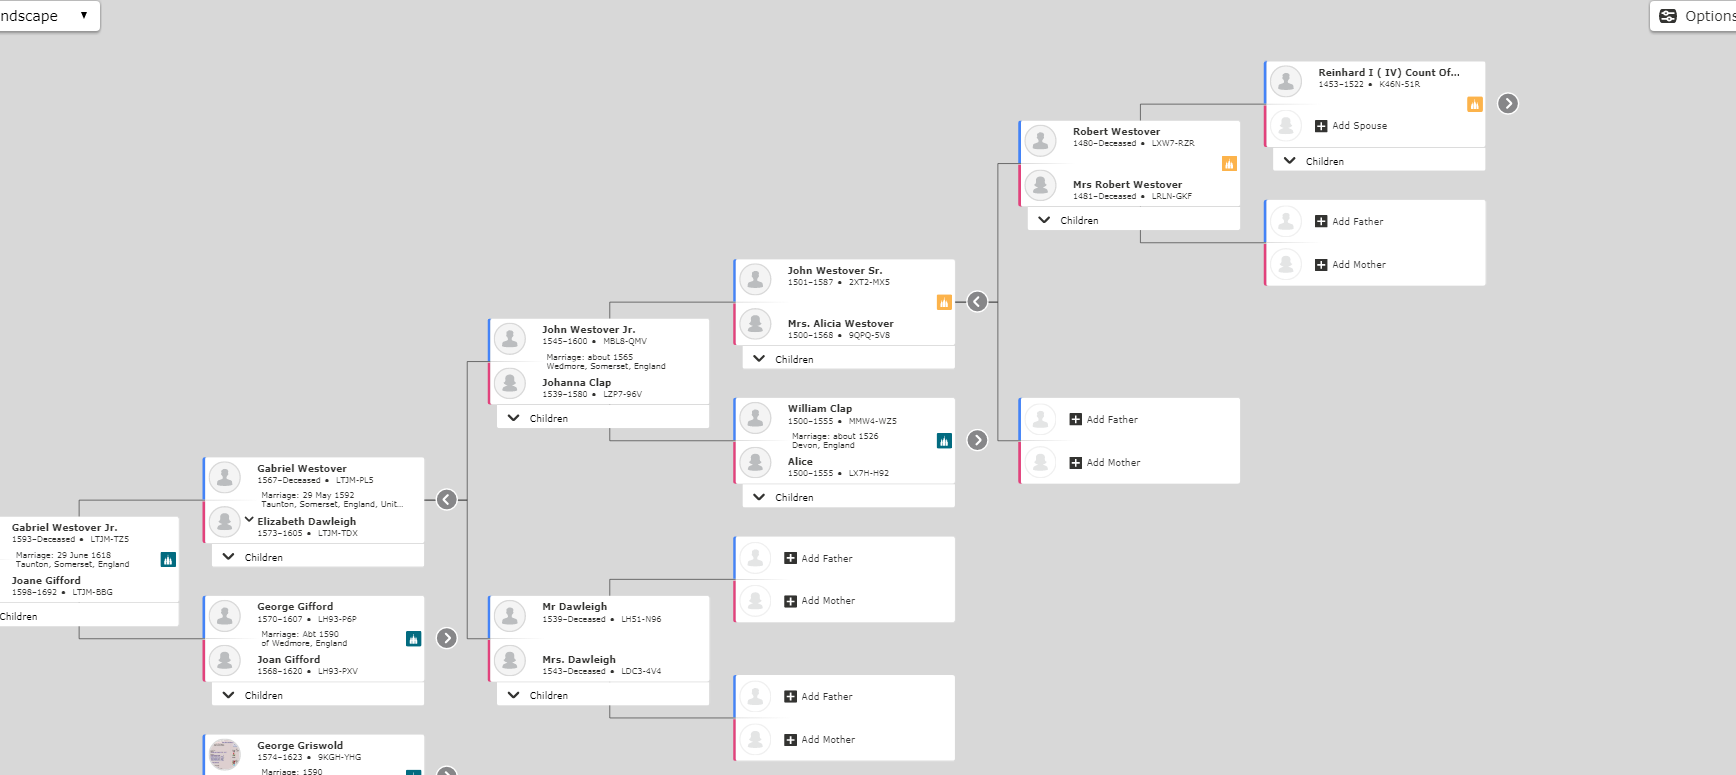Select the teal temple icon on George Gifford's card
Image resolution: width=1736 pixels, height=775 pixels.
coord(413,636)
